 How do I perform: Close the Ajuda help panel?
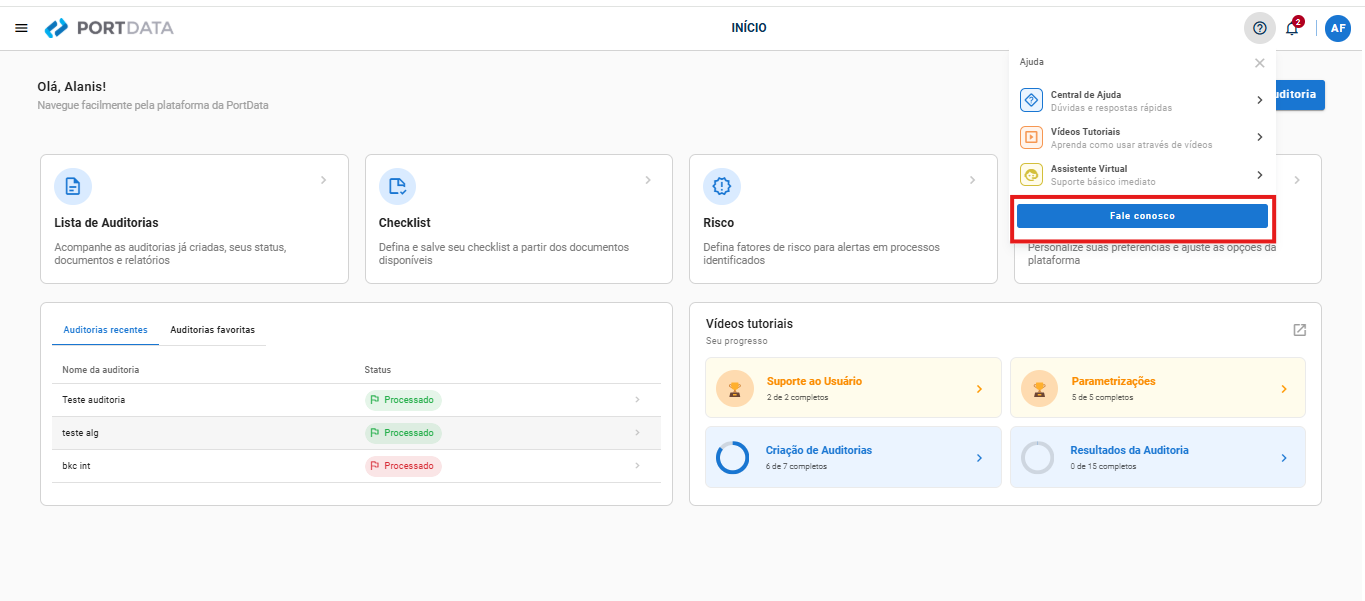click(1259, 63)
